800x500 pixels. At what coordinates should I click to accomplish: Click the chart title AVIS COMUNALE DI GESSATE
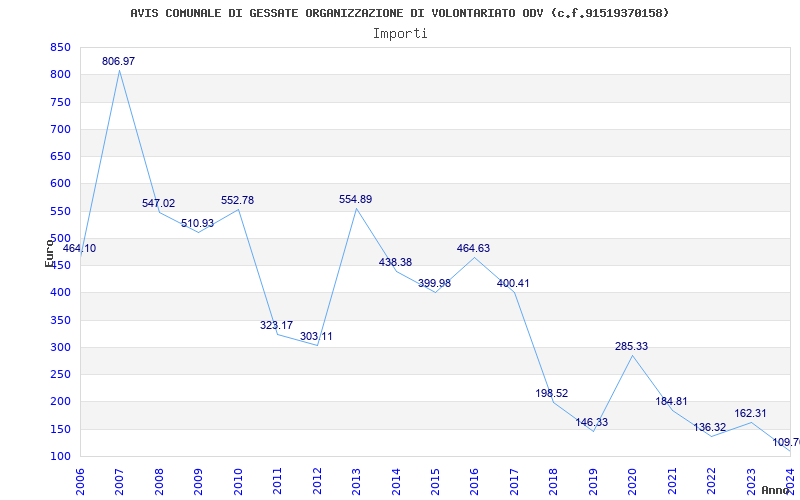coord(400,13)
